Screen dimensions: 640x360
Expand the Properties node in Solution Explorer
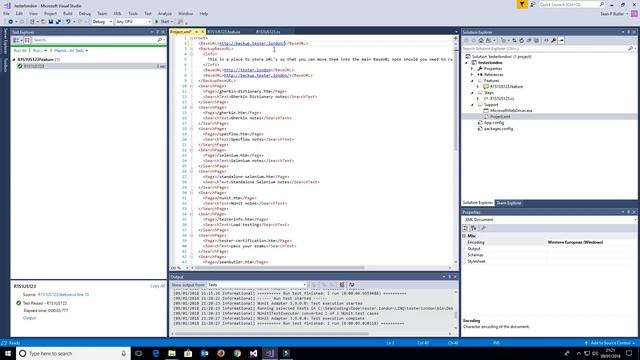[472, 69]
